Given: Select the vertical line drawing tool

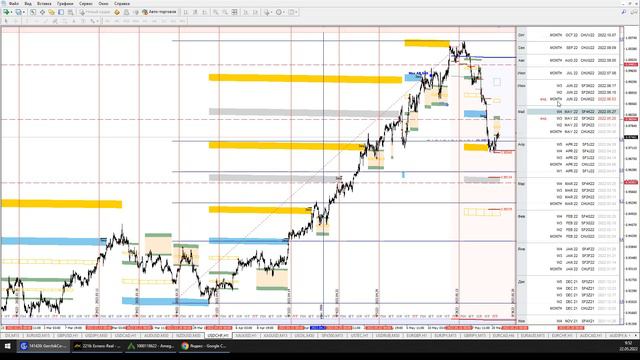Looking at the screenshot, I should point(27,21).
